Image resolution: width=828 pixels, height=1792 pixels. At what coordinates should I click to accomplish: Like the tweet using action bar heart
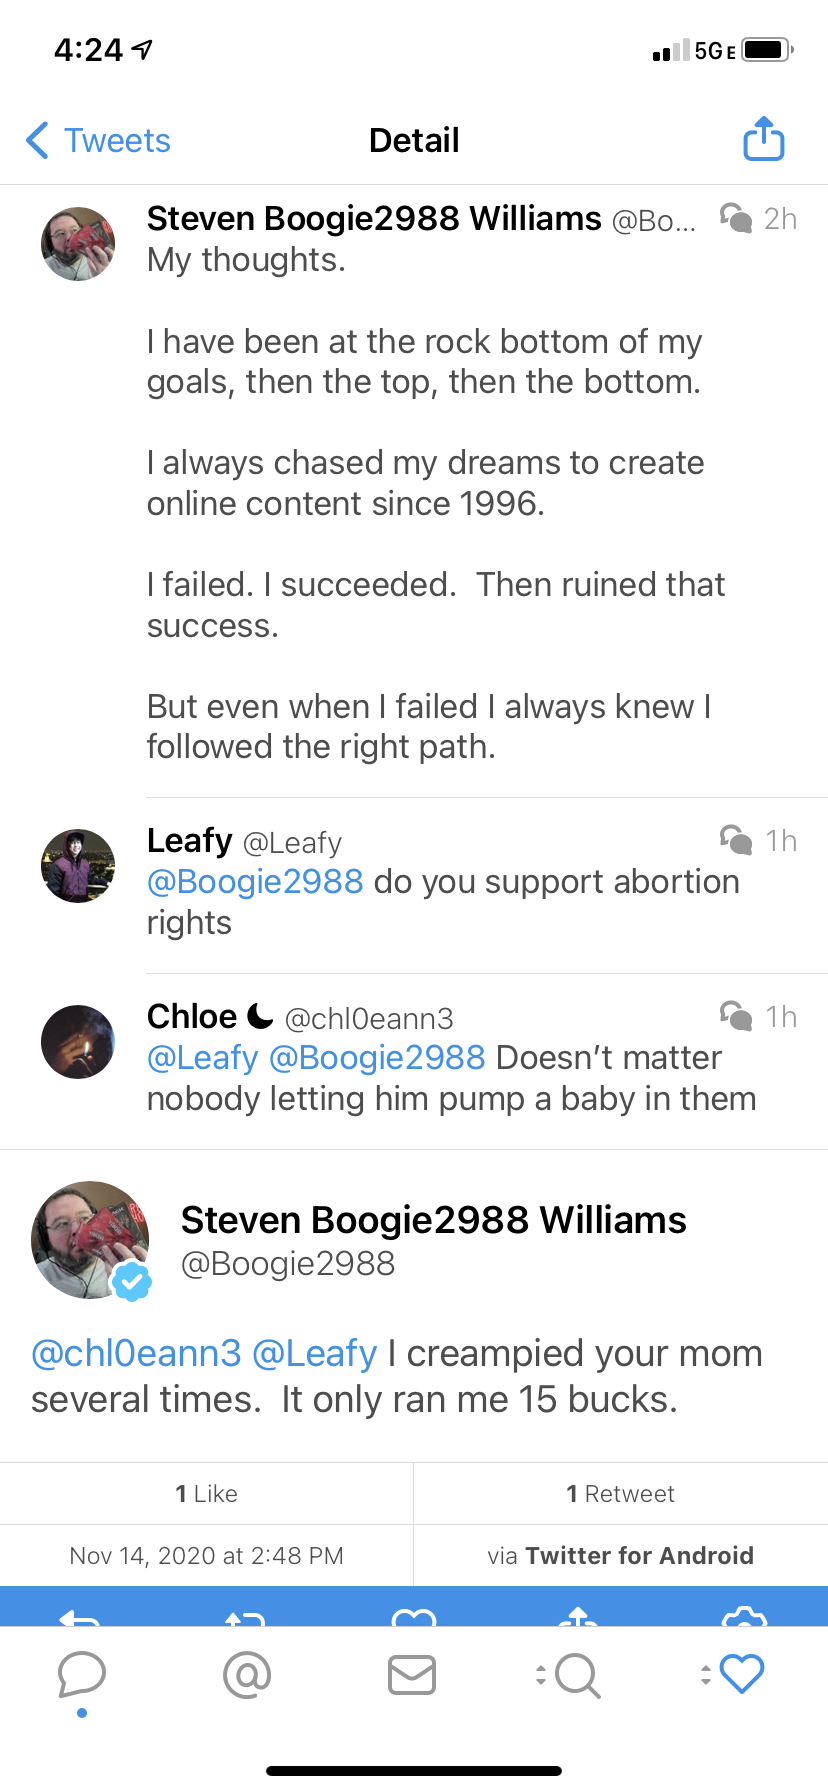point(414,1615)
